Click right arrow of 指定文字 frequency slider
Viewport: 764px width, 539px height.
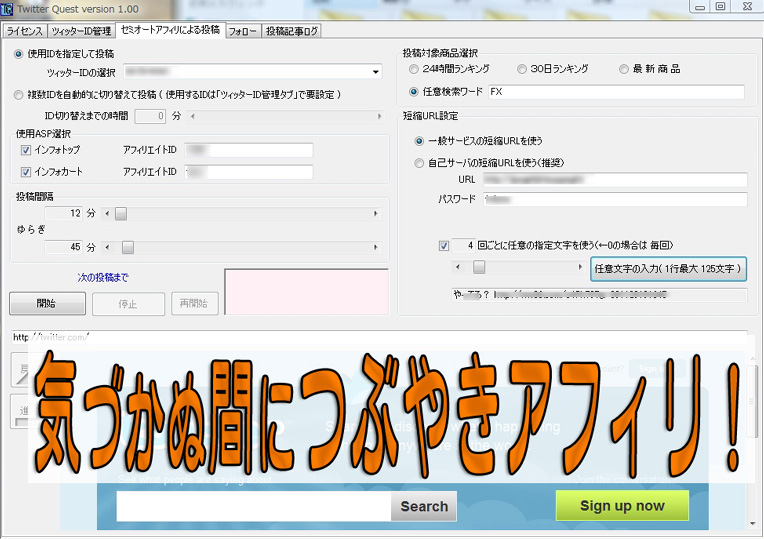coord(580,267)
